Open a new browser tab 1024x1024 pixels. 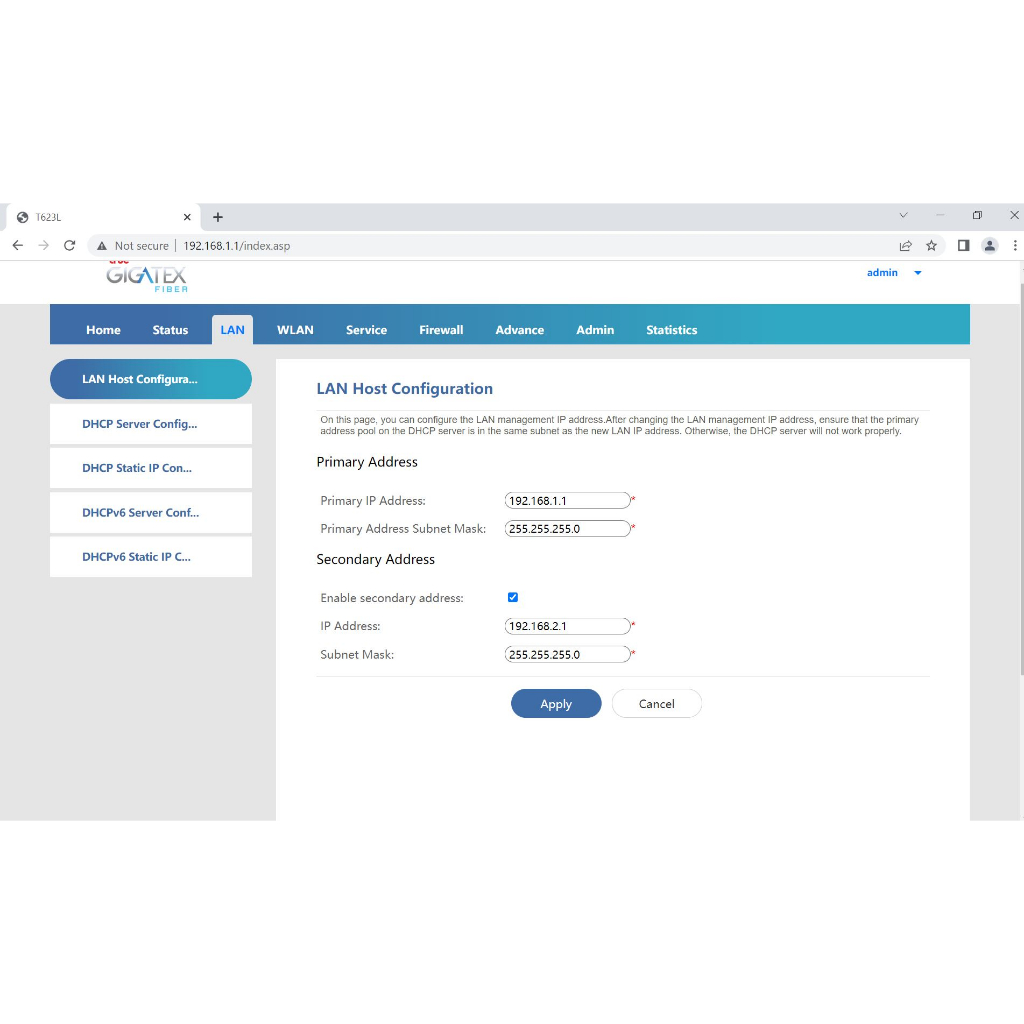tap(218, 217)
